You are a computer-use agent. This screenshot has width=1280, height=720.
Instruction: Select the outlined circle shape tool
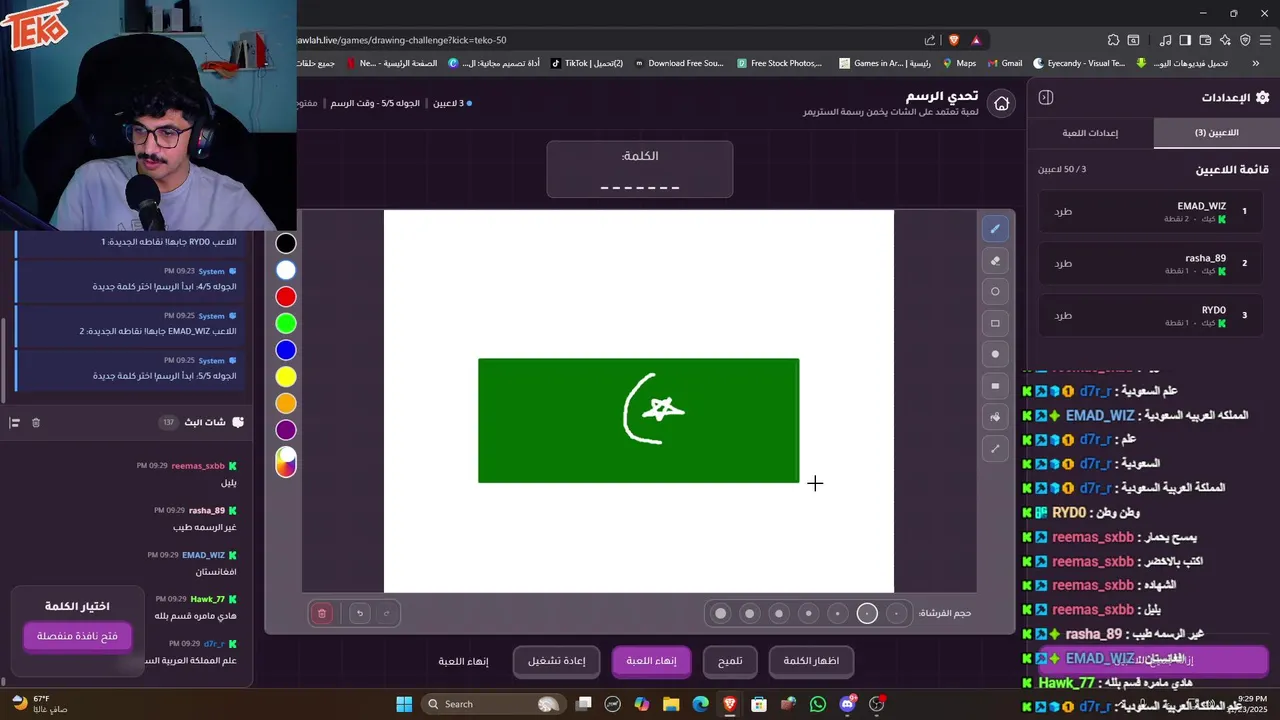coord(995,292)
